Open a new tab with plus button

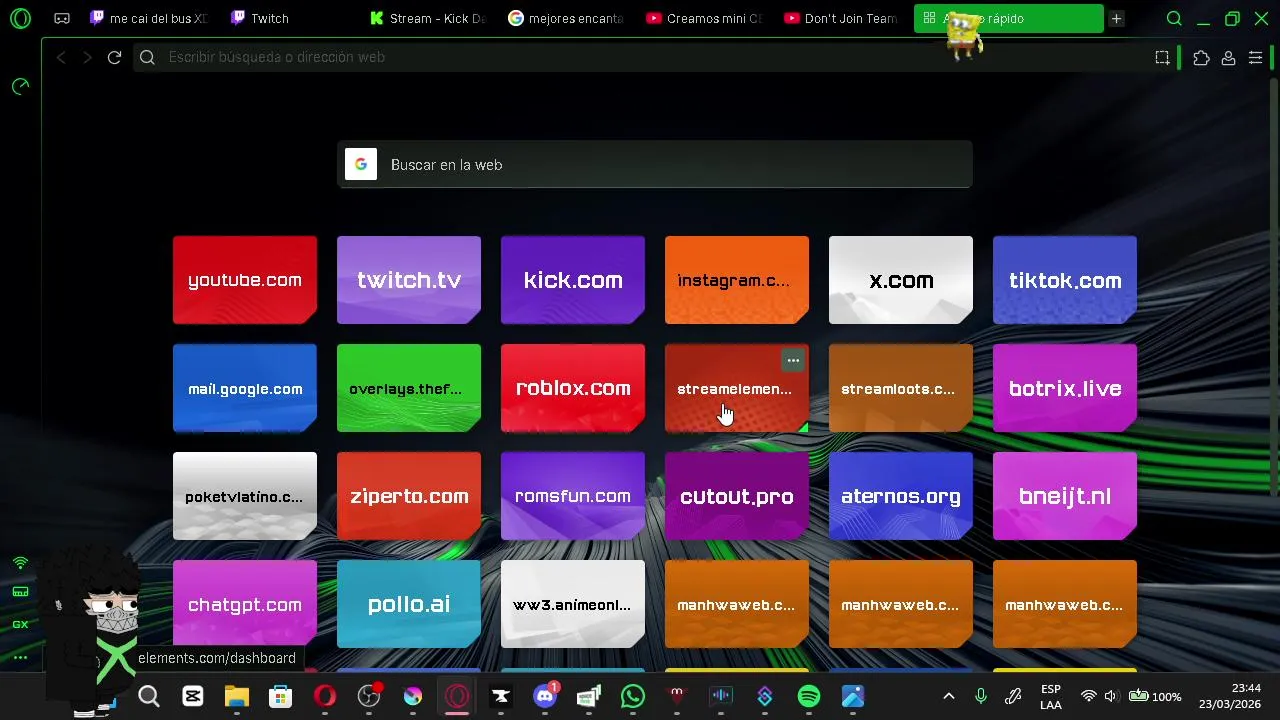pyautogui.click(x=1116, y=18)
